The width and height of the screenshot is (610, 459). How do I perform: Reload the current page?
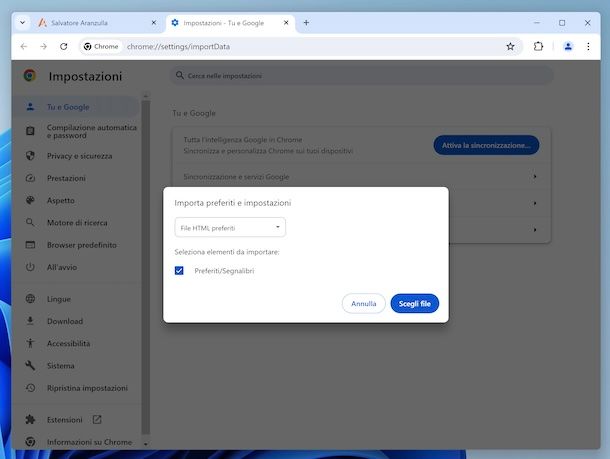click(64, 47)
